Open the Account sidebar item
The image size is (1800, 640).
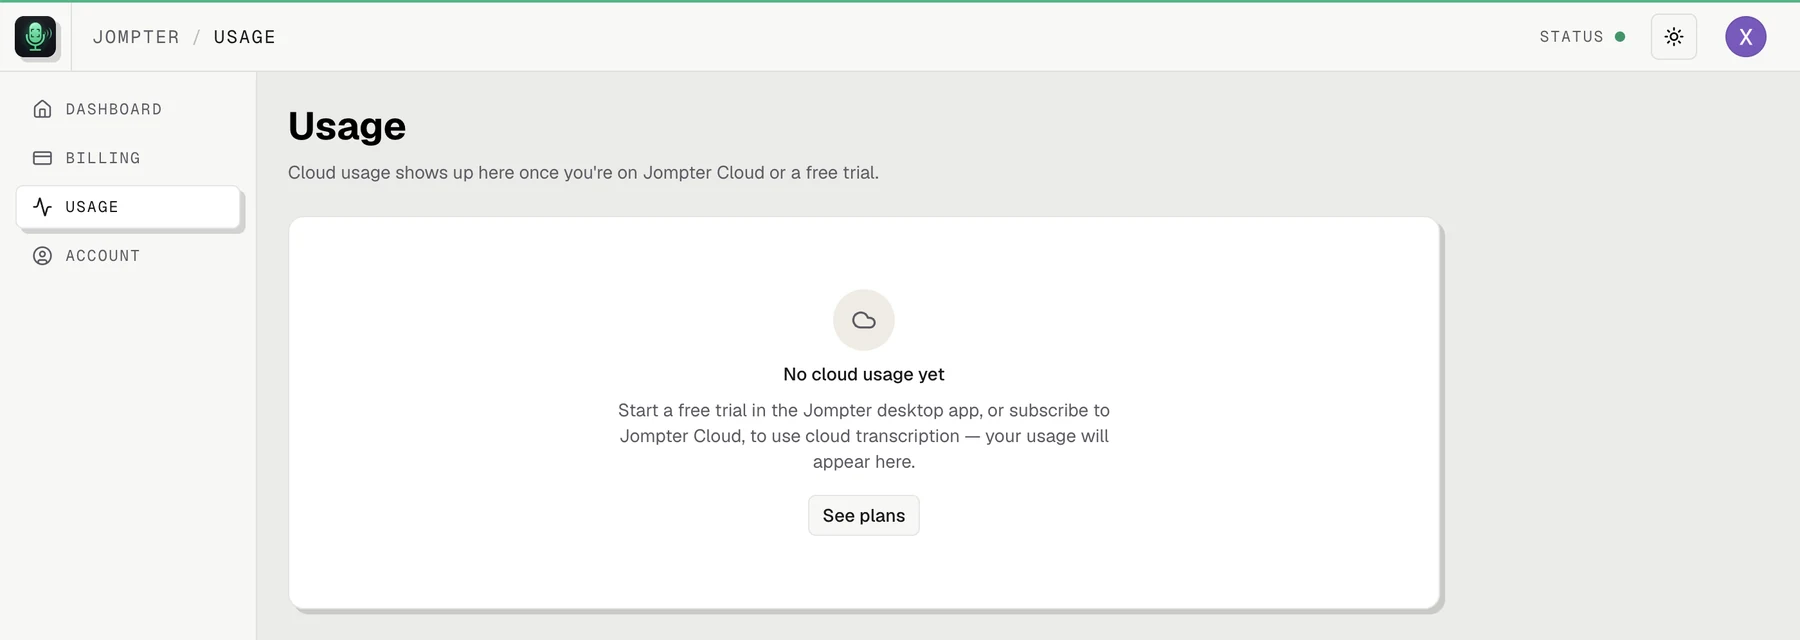pos(128,256)
